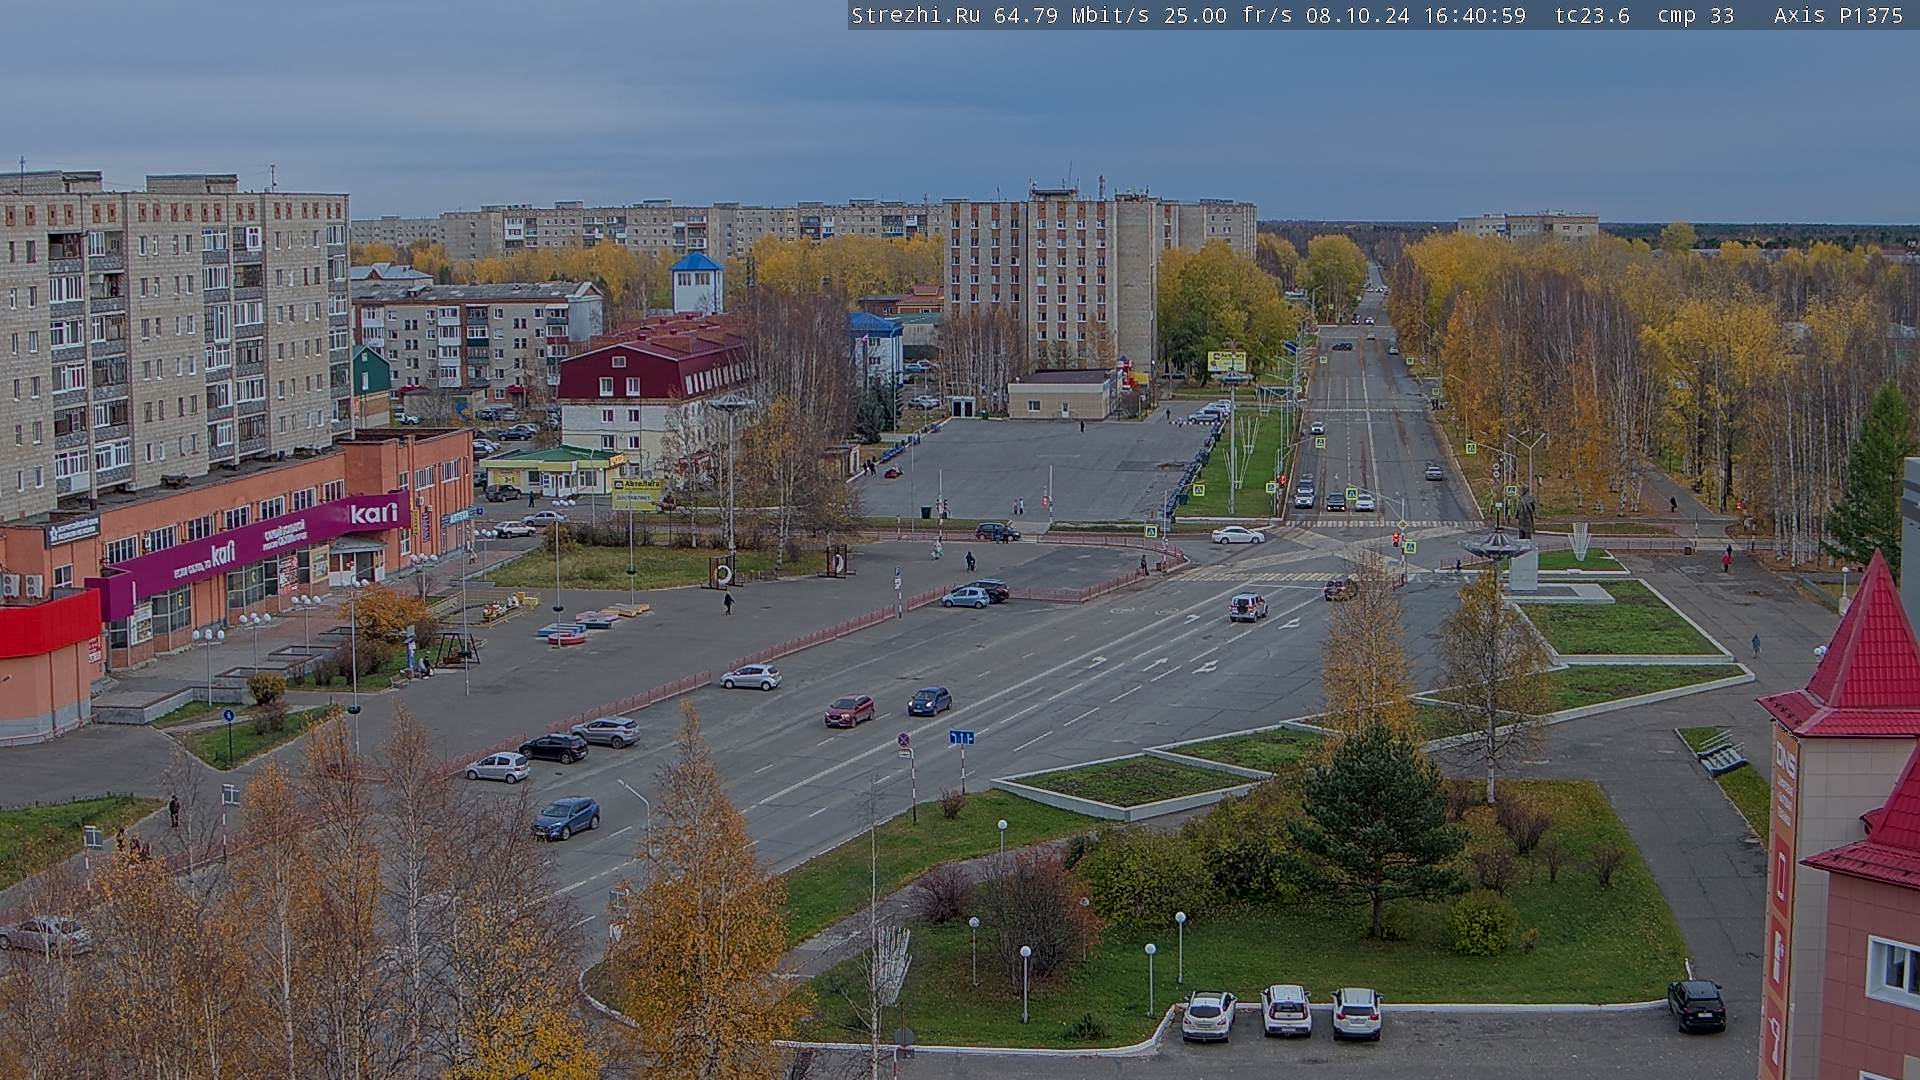Click the tc23.6 overlay value
Image resolution: width=1920 pixels, height=1080 pixels.
[x=1592, y=15]
